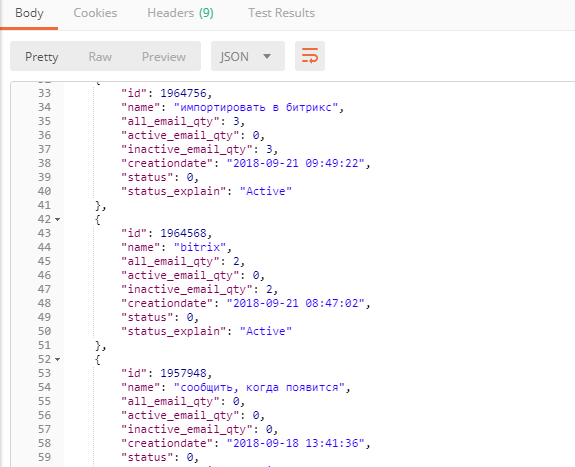
Task: Click line number 45 in gutter
Action: tap(44, 261)
